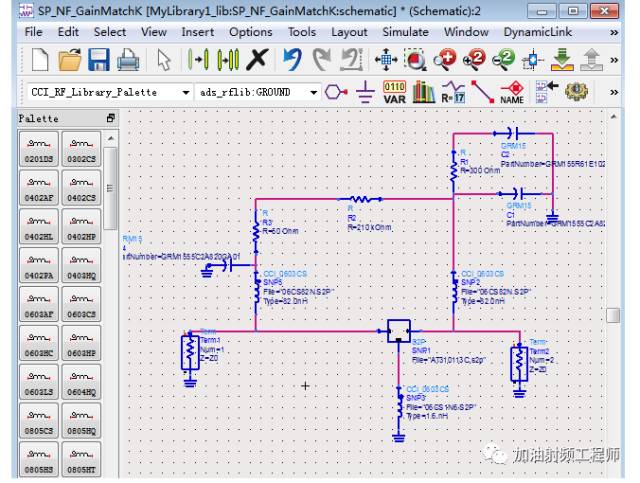
Task: Click the undo view icon
Action: point(351,60)
